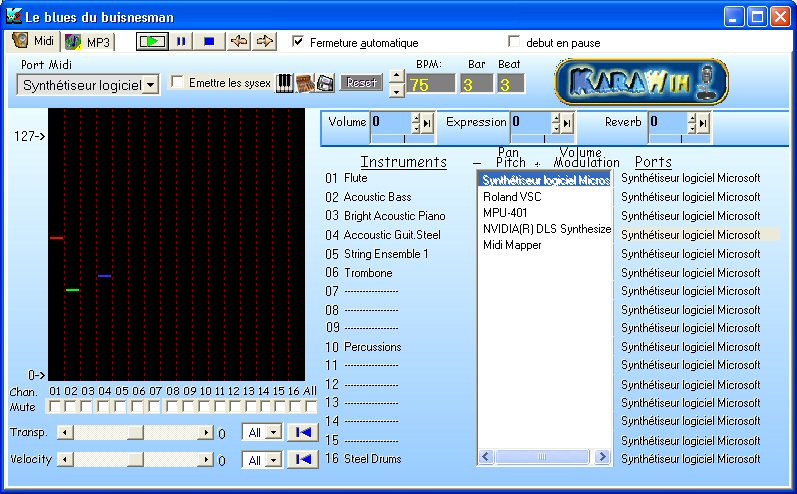Screen dimensions: 797x494
Task: Mute channel 10 checkbox
Action: tap(204, 407)
